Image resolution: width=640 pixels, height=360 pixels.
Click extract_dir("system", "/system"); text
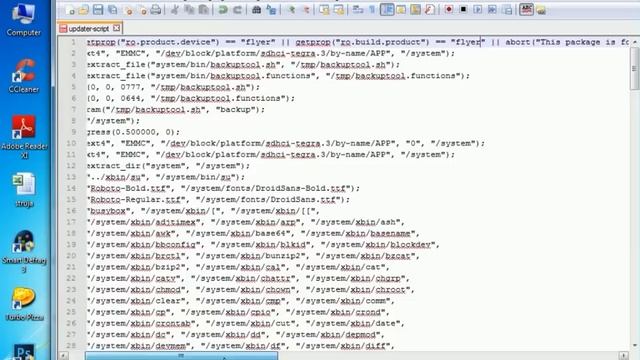168,166
